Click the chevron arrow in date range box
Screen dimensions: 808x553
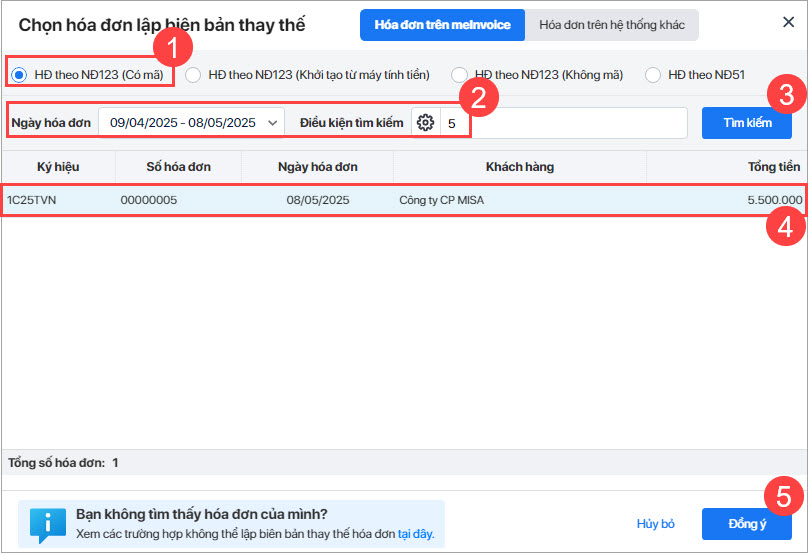tap(273, 123)
